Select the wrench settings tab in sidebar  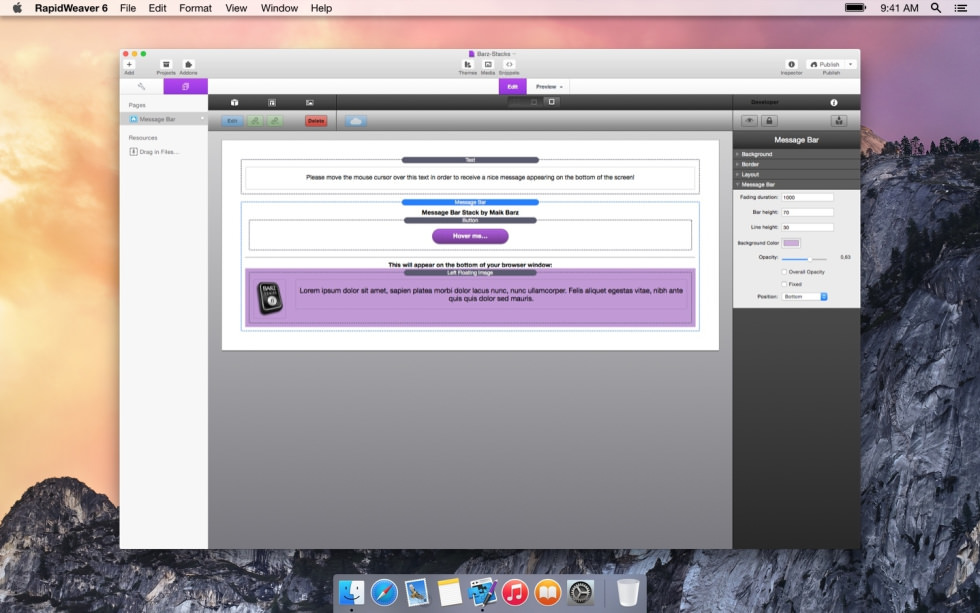coord(141,86)
